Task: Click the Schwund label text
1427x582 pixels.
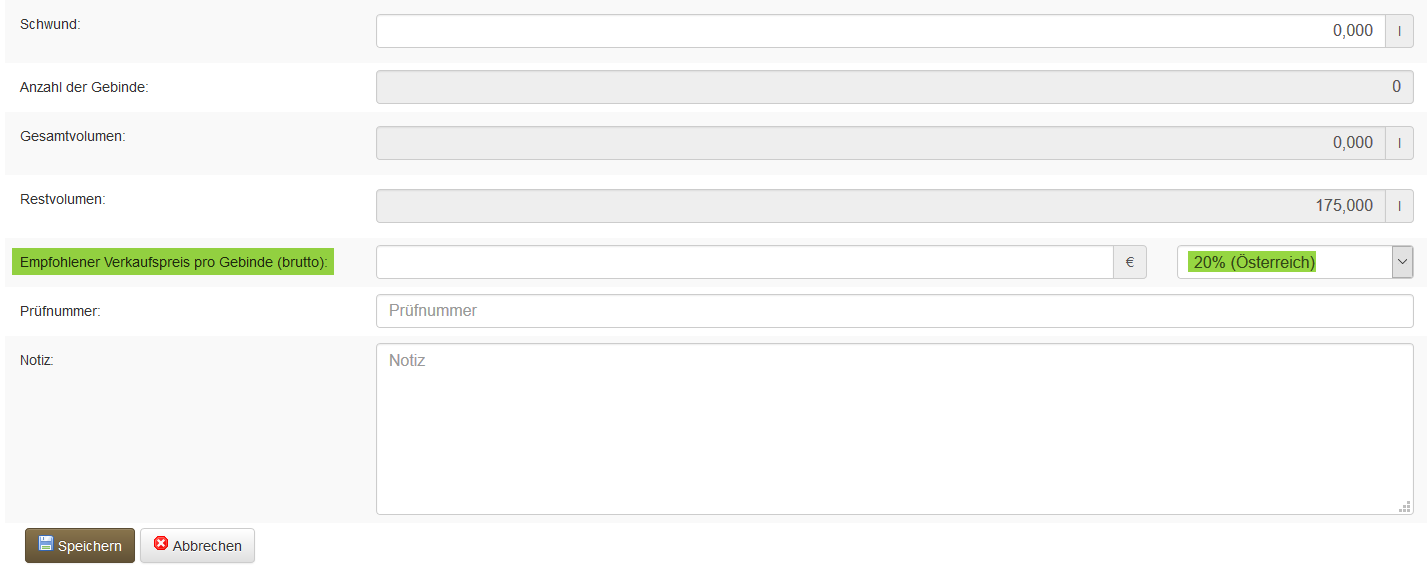Action: click(x=50, y=24)
